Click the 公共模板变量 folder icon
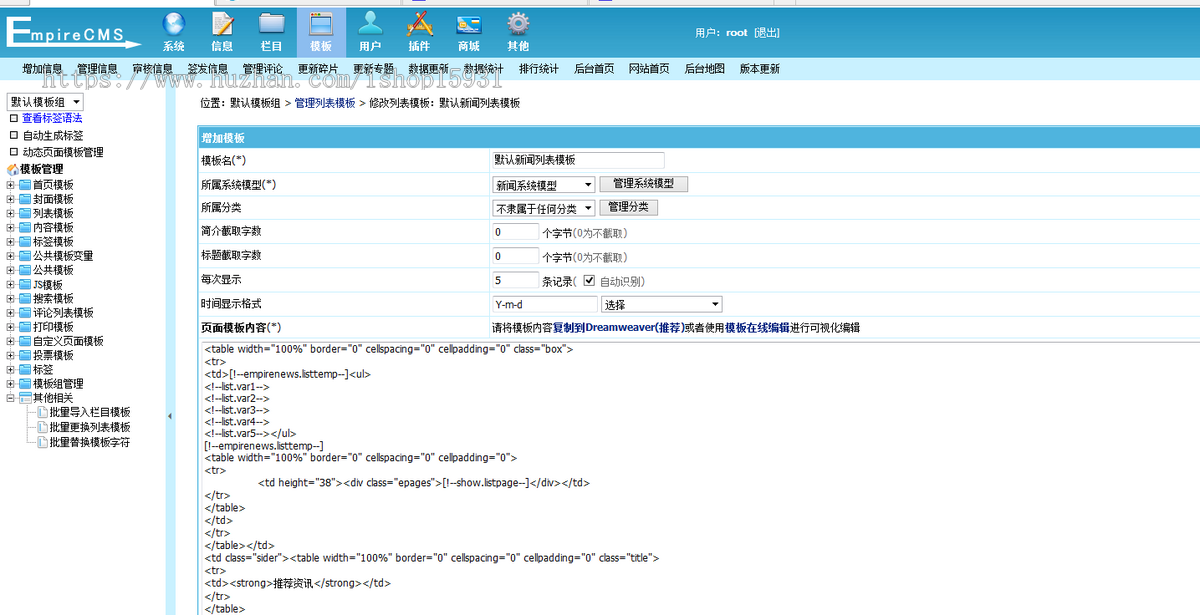1200x615 pixels. click(x=25, y=256)
